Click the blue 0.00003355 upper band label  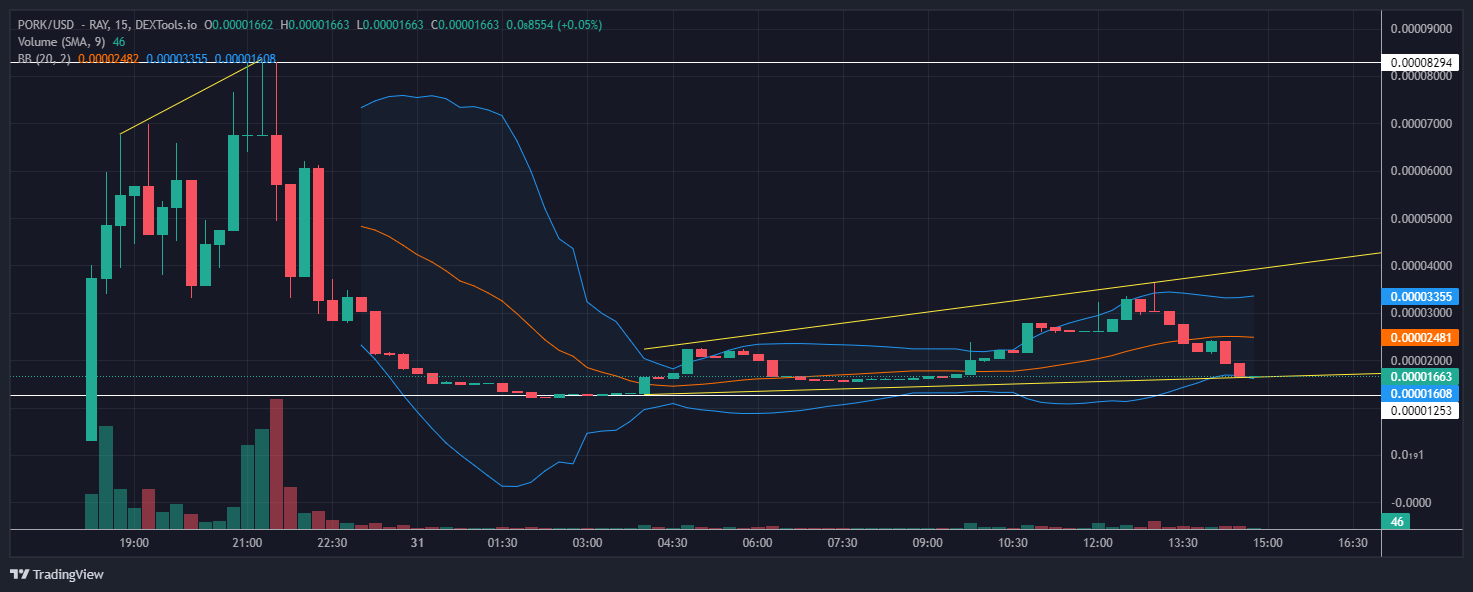(x=1421, y=297)
